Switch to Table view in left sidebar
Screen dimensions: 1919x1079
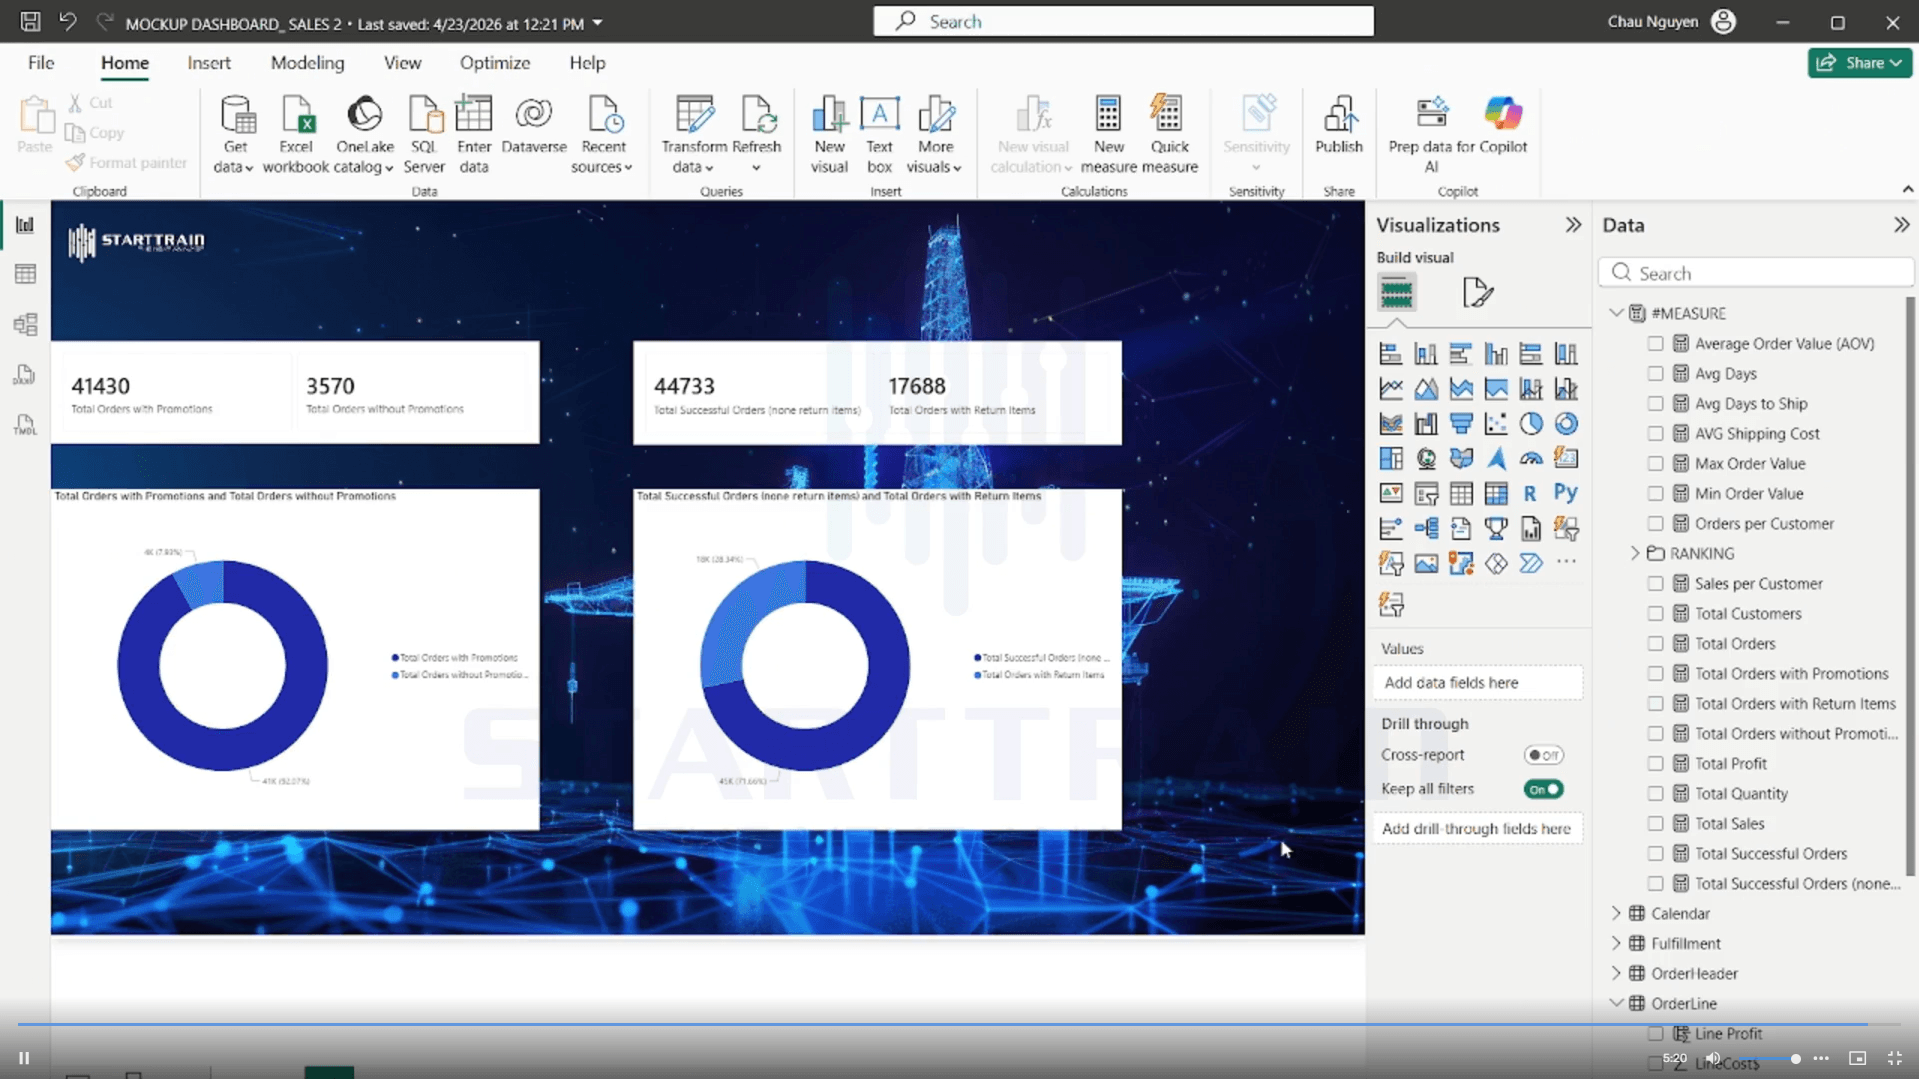(25, 274)
